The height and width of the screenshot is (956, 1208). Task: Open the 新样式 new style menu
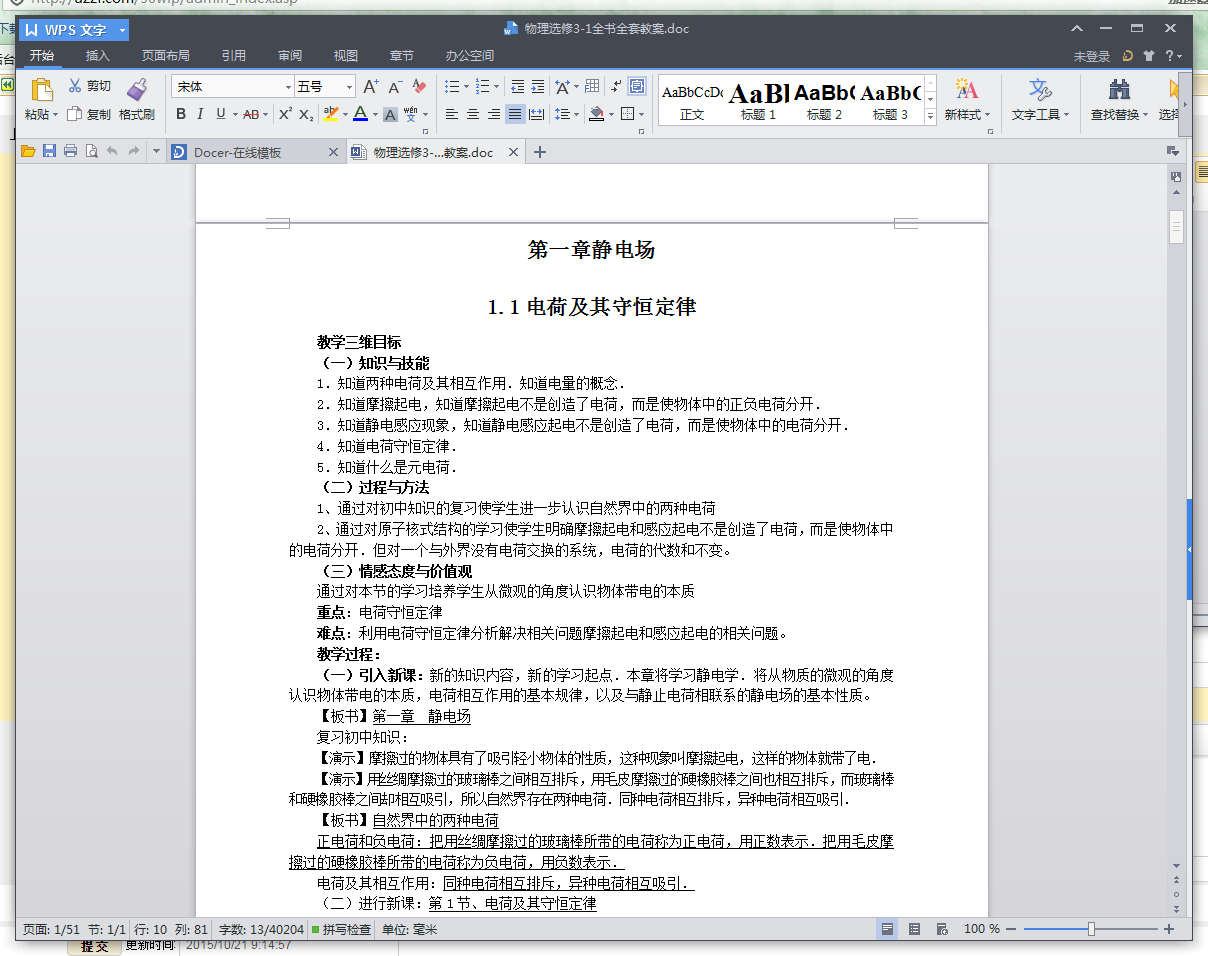966,100
